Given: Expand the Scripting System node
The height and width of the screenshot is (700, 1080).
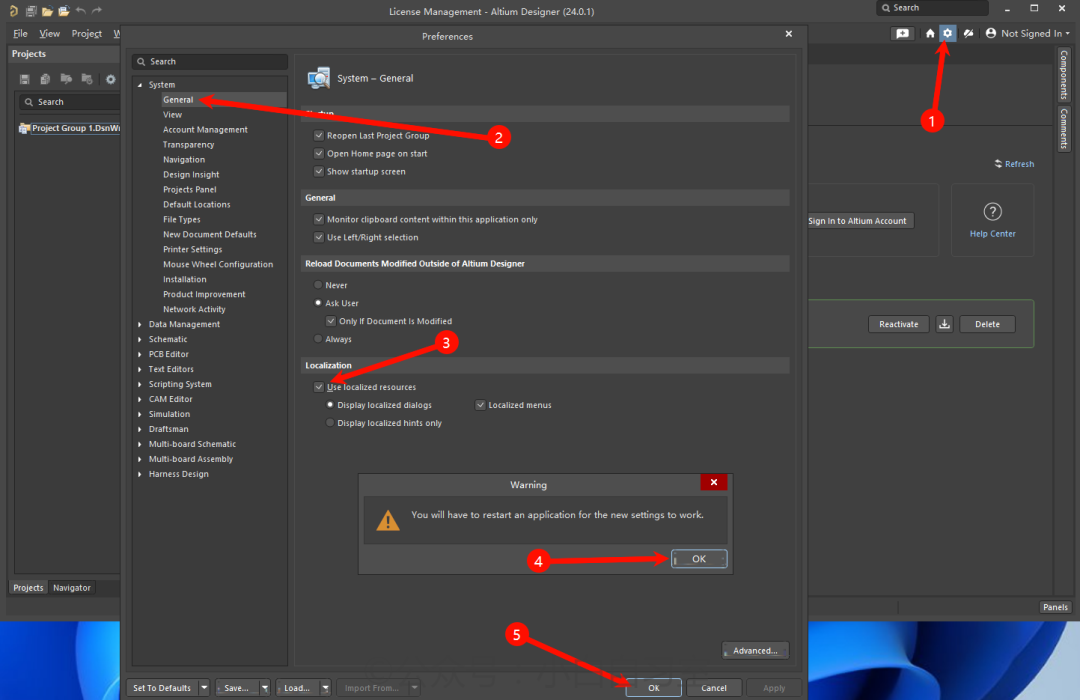Looking at the screenshot, I should point(140,384).
